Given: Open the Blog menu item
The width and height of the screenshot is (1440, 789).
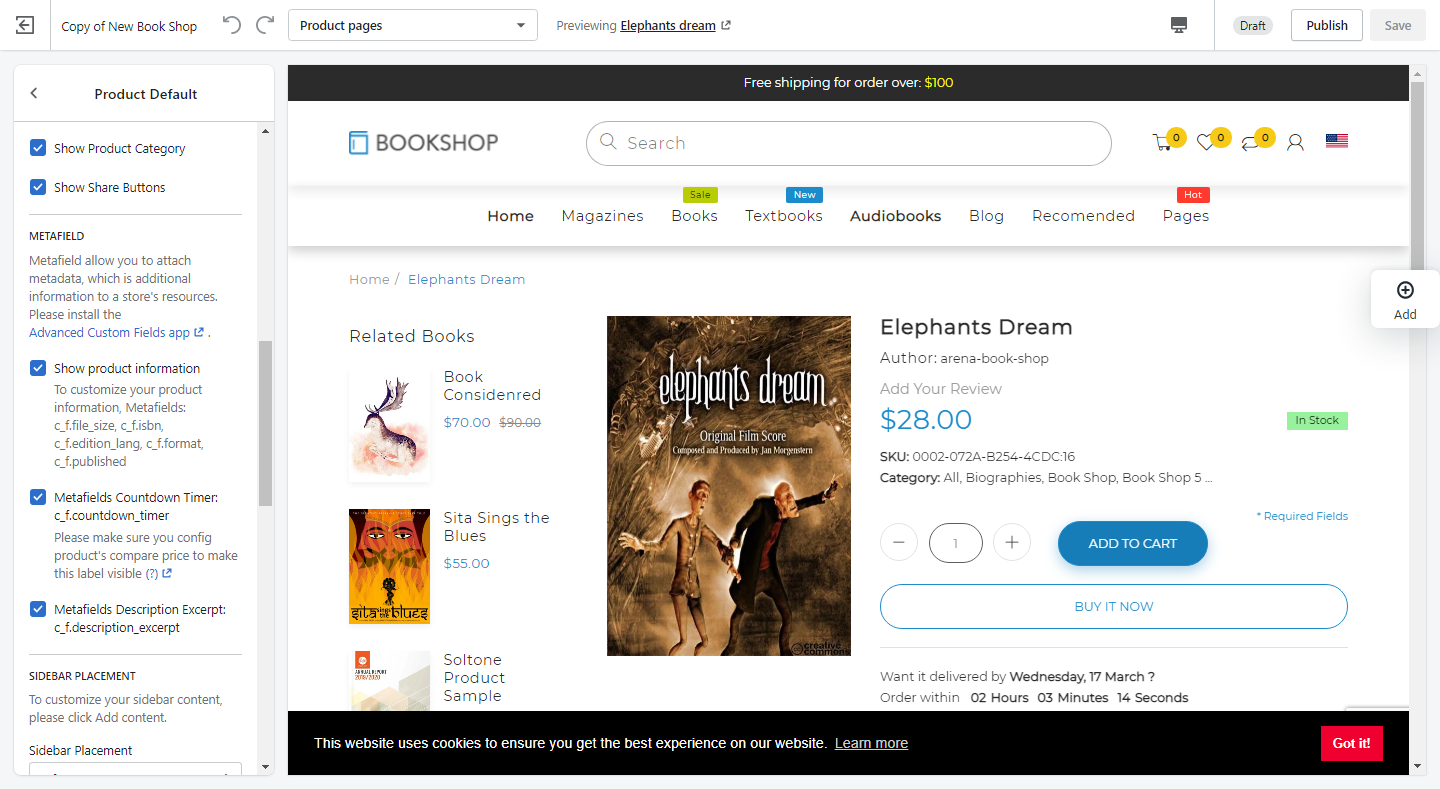Looking at the screenshot, I should click(x=986, y=216).
